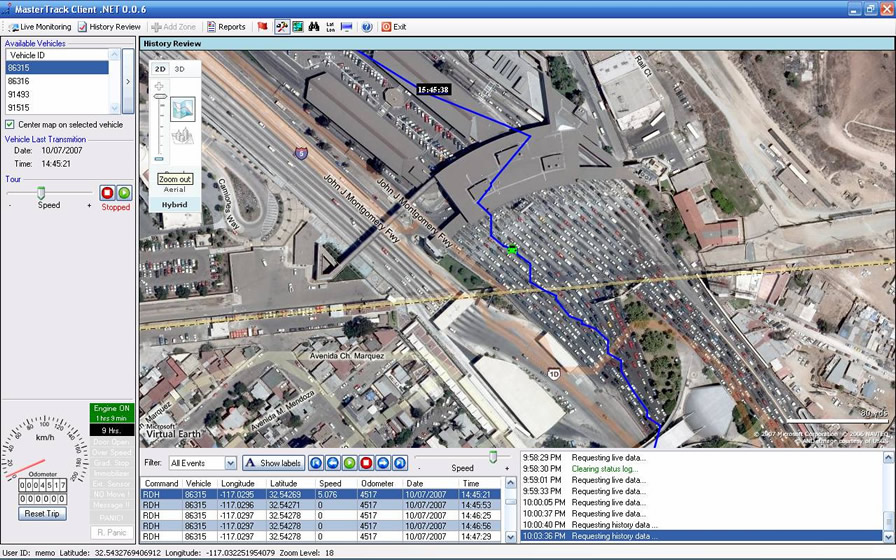Click the Show labels button
Viewport: 896px width, 560px height.
tap(273, 463)
